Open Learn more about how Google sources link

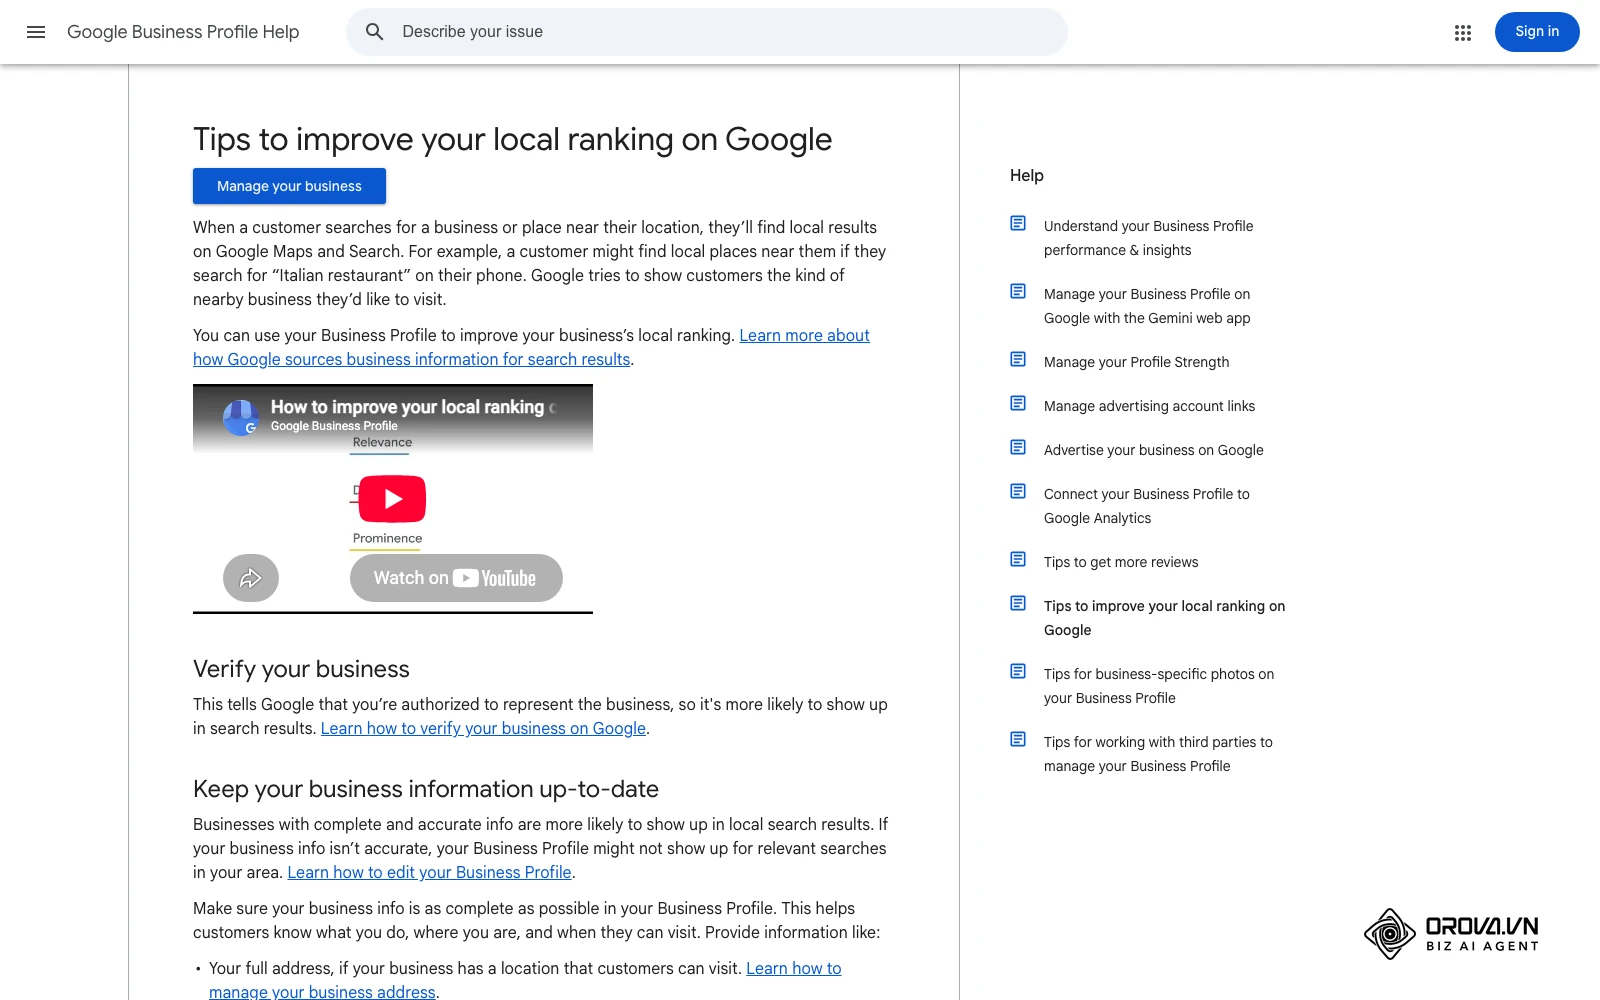tap(531, 347)
